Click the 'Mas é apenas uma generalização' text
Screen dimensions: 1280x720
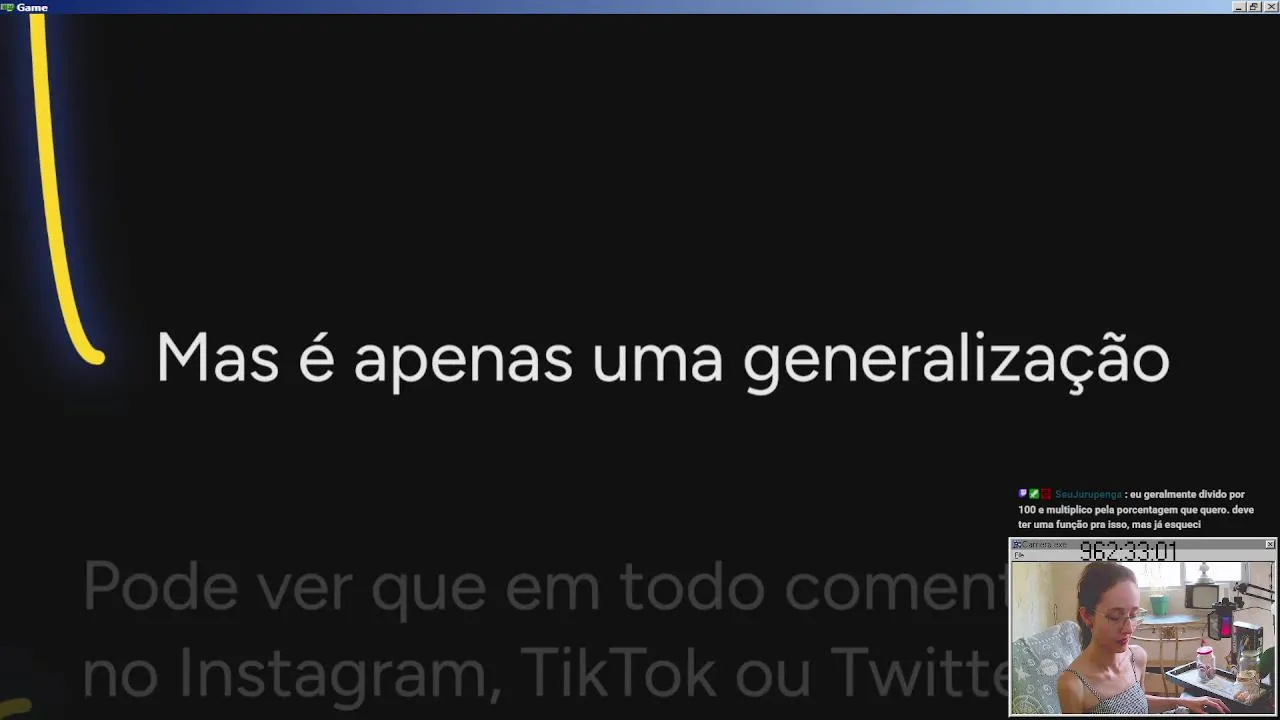coord(663,360)
